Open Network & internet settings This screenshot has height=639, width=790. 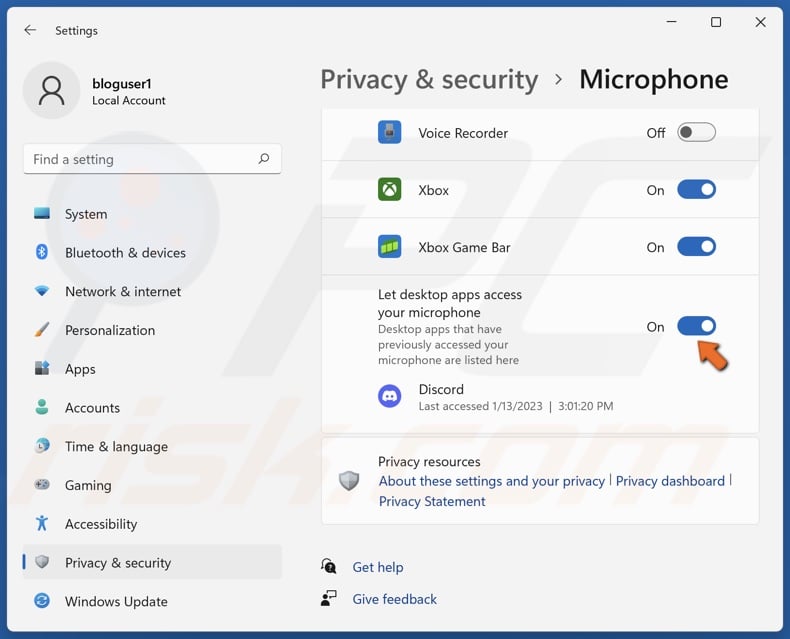pyautogui.click(x=152, y=291)
